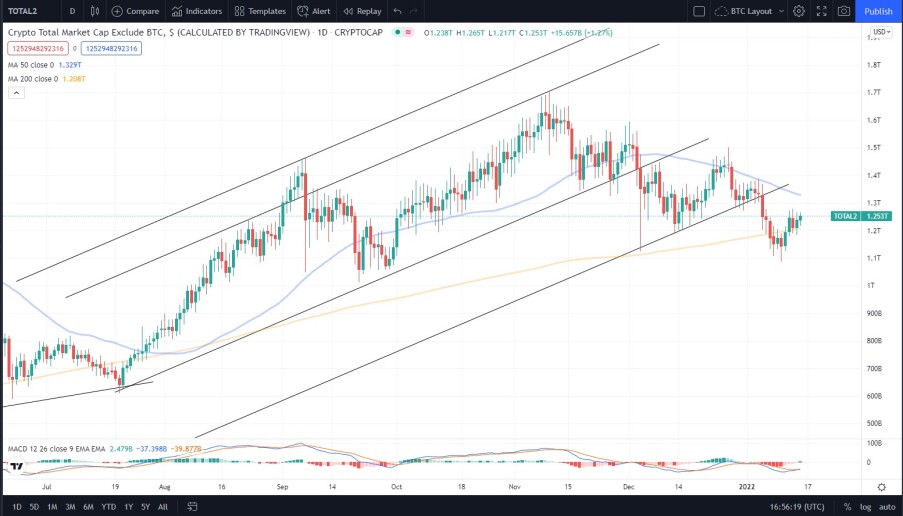Open timezone menu at 16:56:19 (UTC)

click(x=797, y=507)
